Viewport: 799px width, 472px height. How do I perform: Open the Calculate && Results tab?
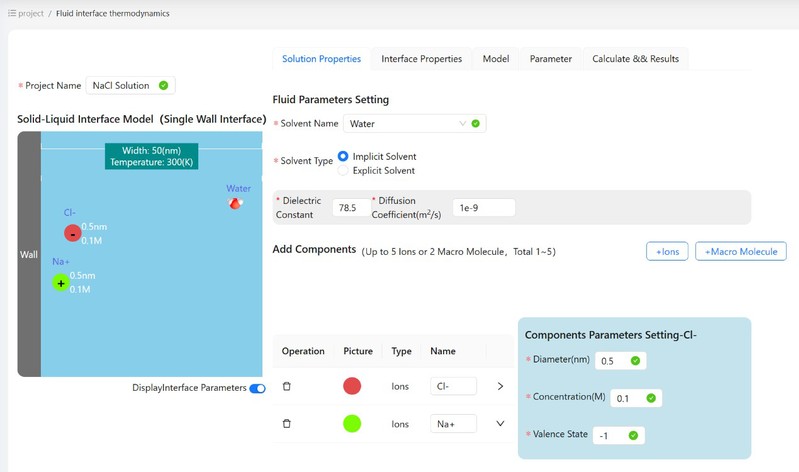(x=635, y=59)
